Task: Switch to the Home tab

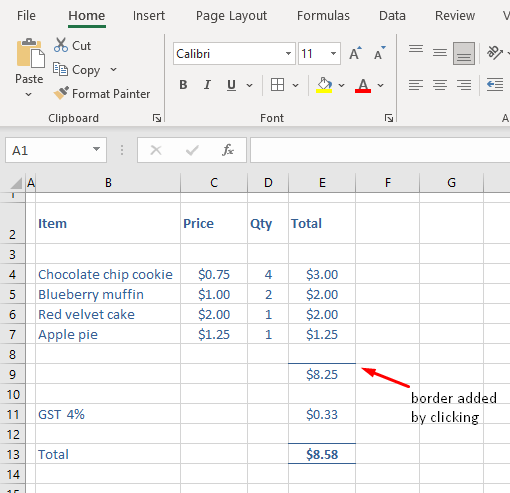Action: (87, 16)
